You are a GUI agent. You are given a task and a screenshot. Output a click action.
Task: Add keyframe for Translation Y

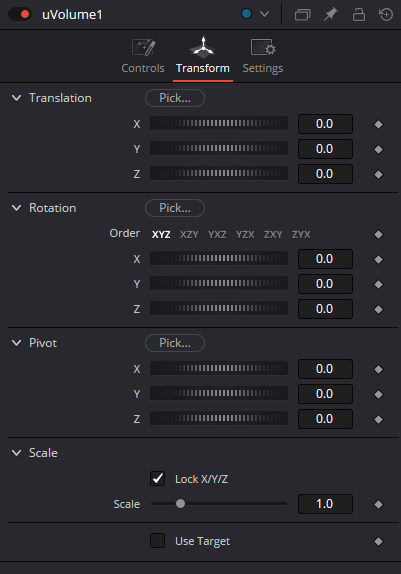(378, 149)
